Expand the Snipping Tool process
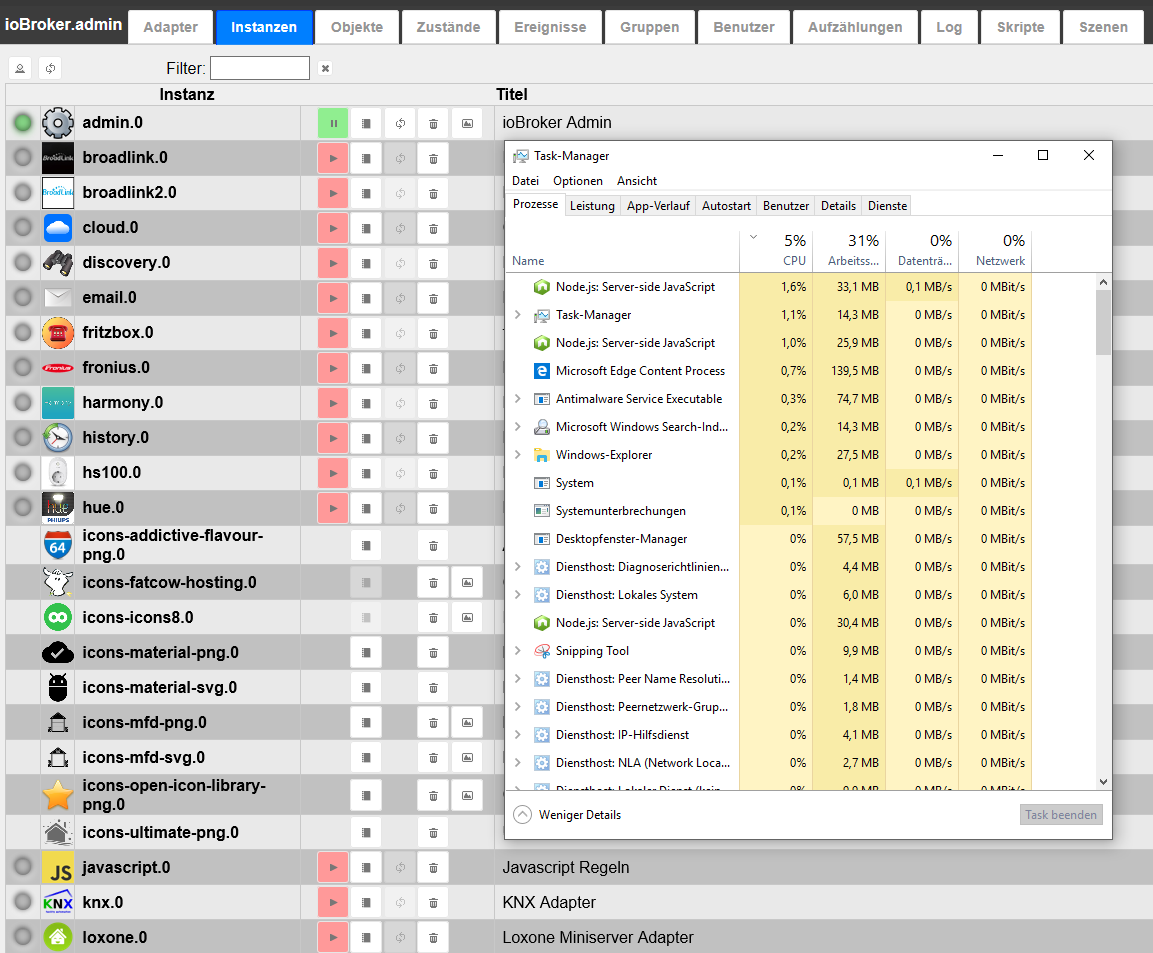Screen dimensions: 1153x953 click(x=518, y=651)
